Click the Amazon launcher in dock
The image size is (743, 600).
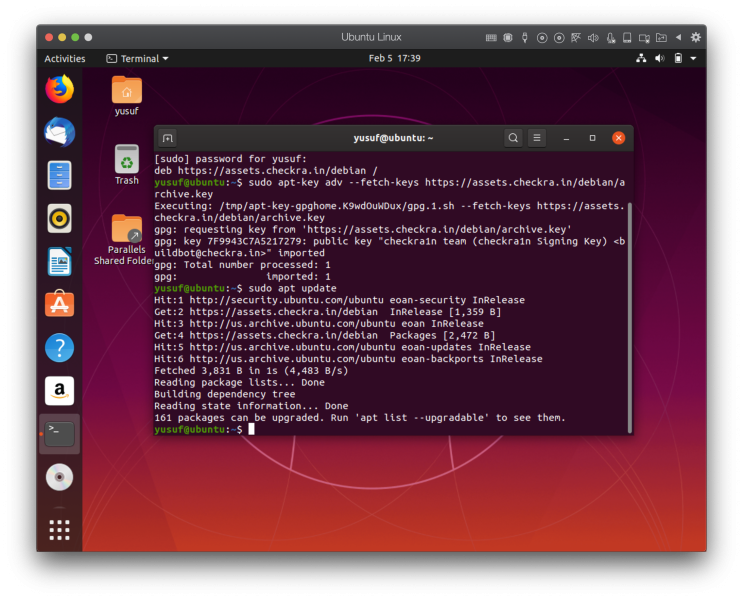tap(60, 391)
